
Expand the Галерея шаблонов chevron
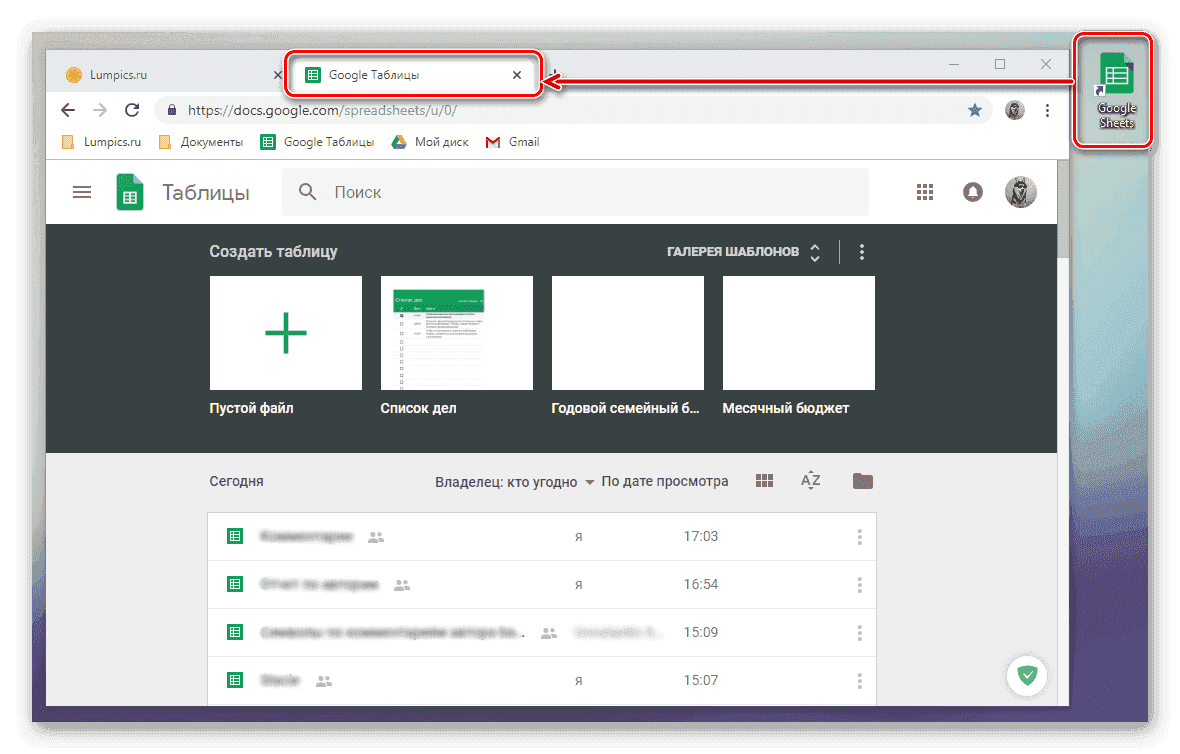pos(814,252)
